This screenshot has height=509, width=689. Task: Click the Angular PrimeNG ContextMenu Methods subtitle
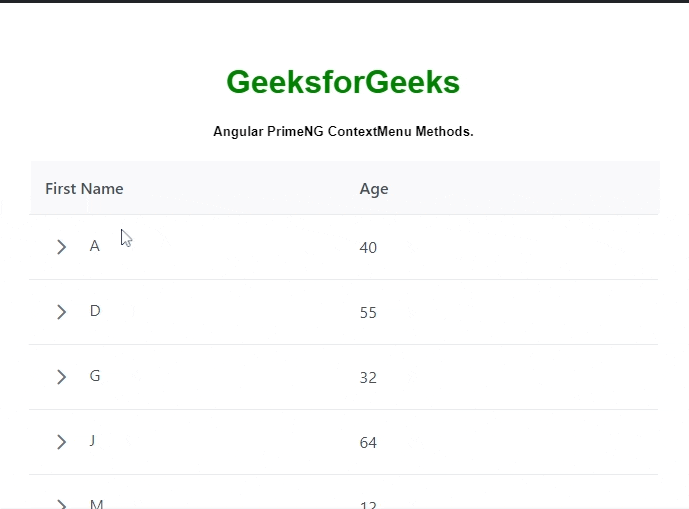coord(343,132)
